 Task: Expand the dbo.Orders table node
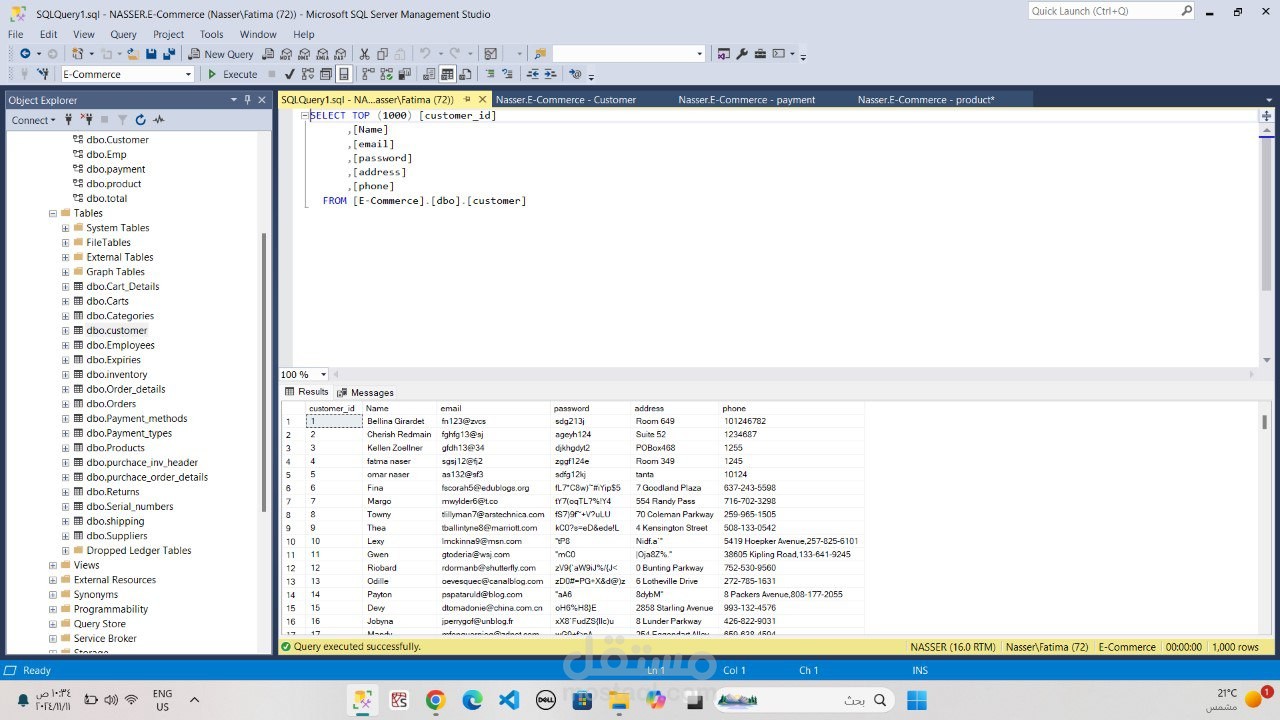(x=66, y=404)
